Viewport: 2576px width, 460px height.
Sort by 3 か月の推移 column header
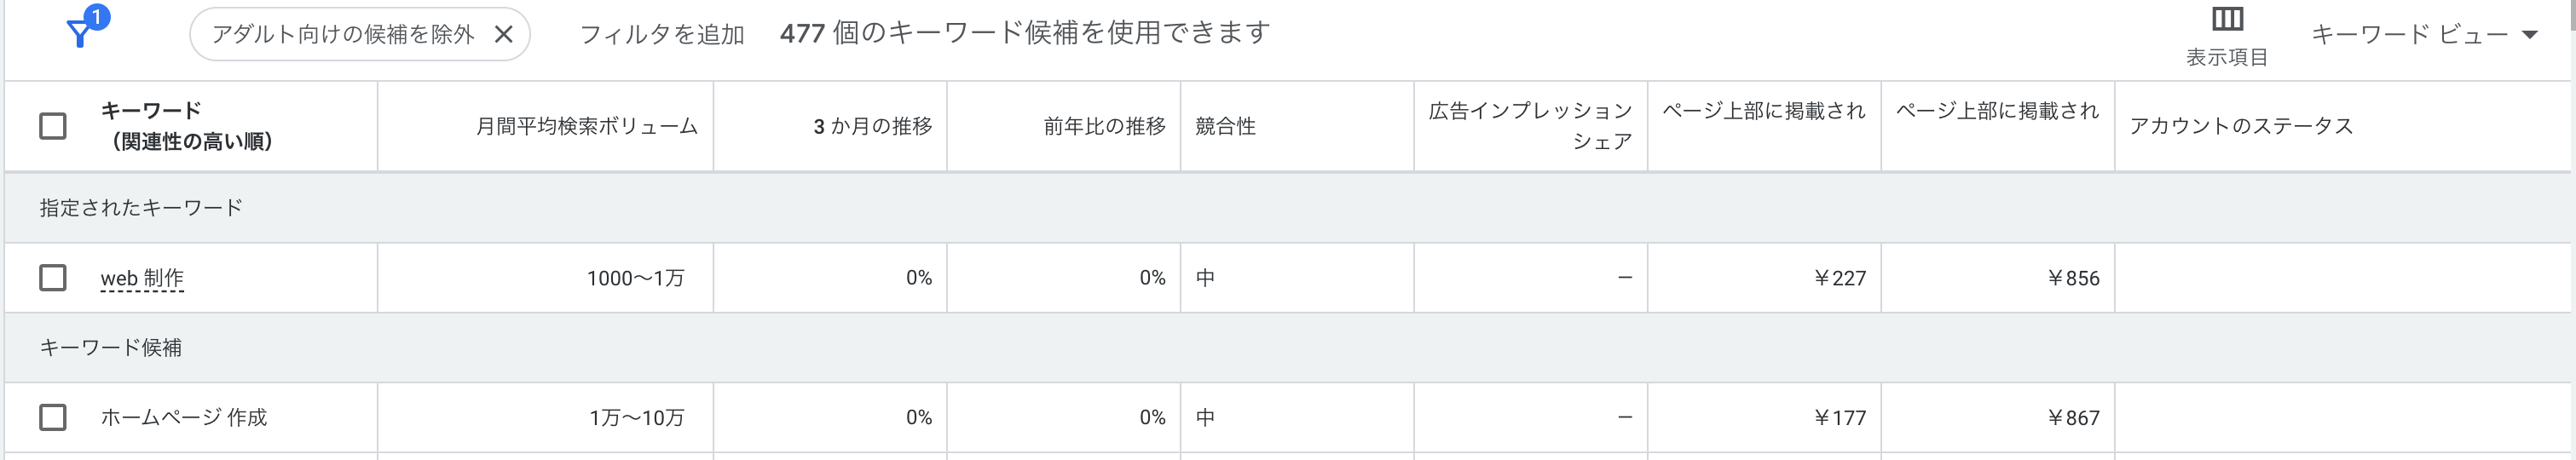(x=872, y=126)
